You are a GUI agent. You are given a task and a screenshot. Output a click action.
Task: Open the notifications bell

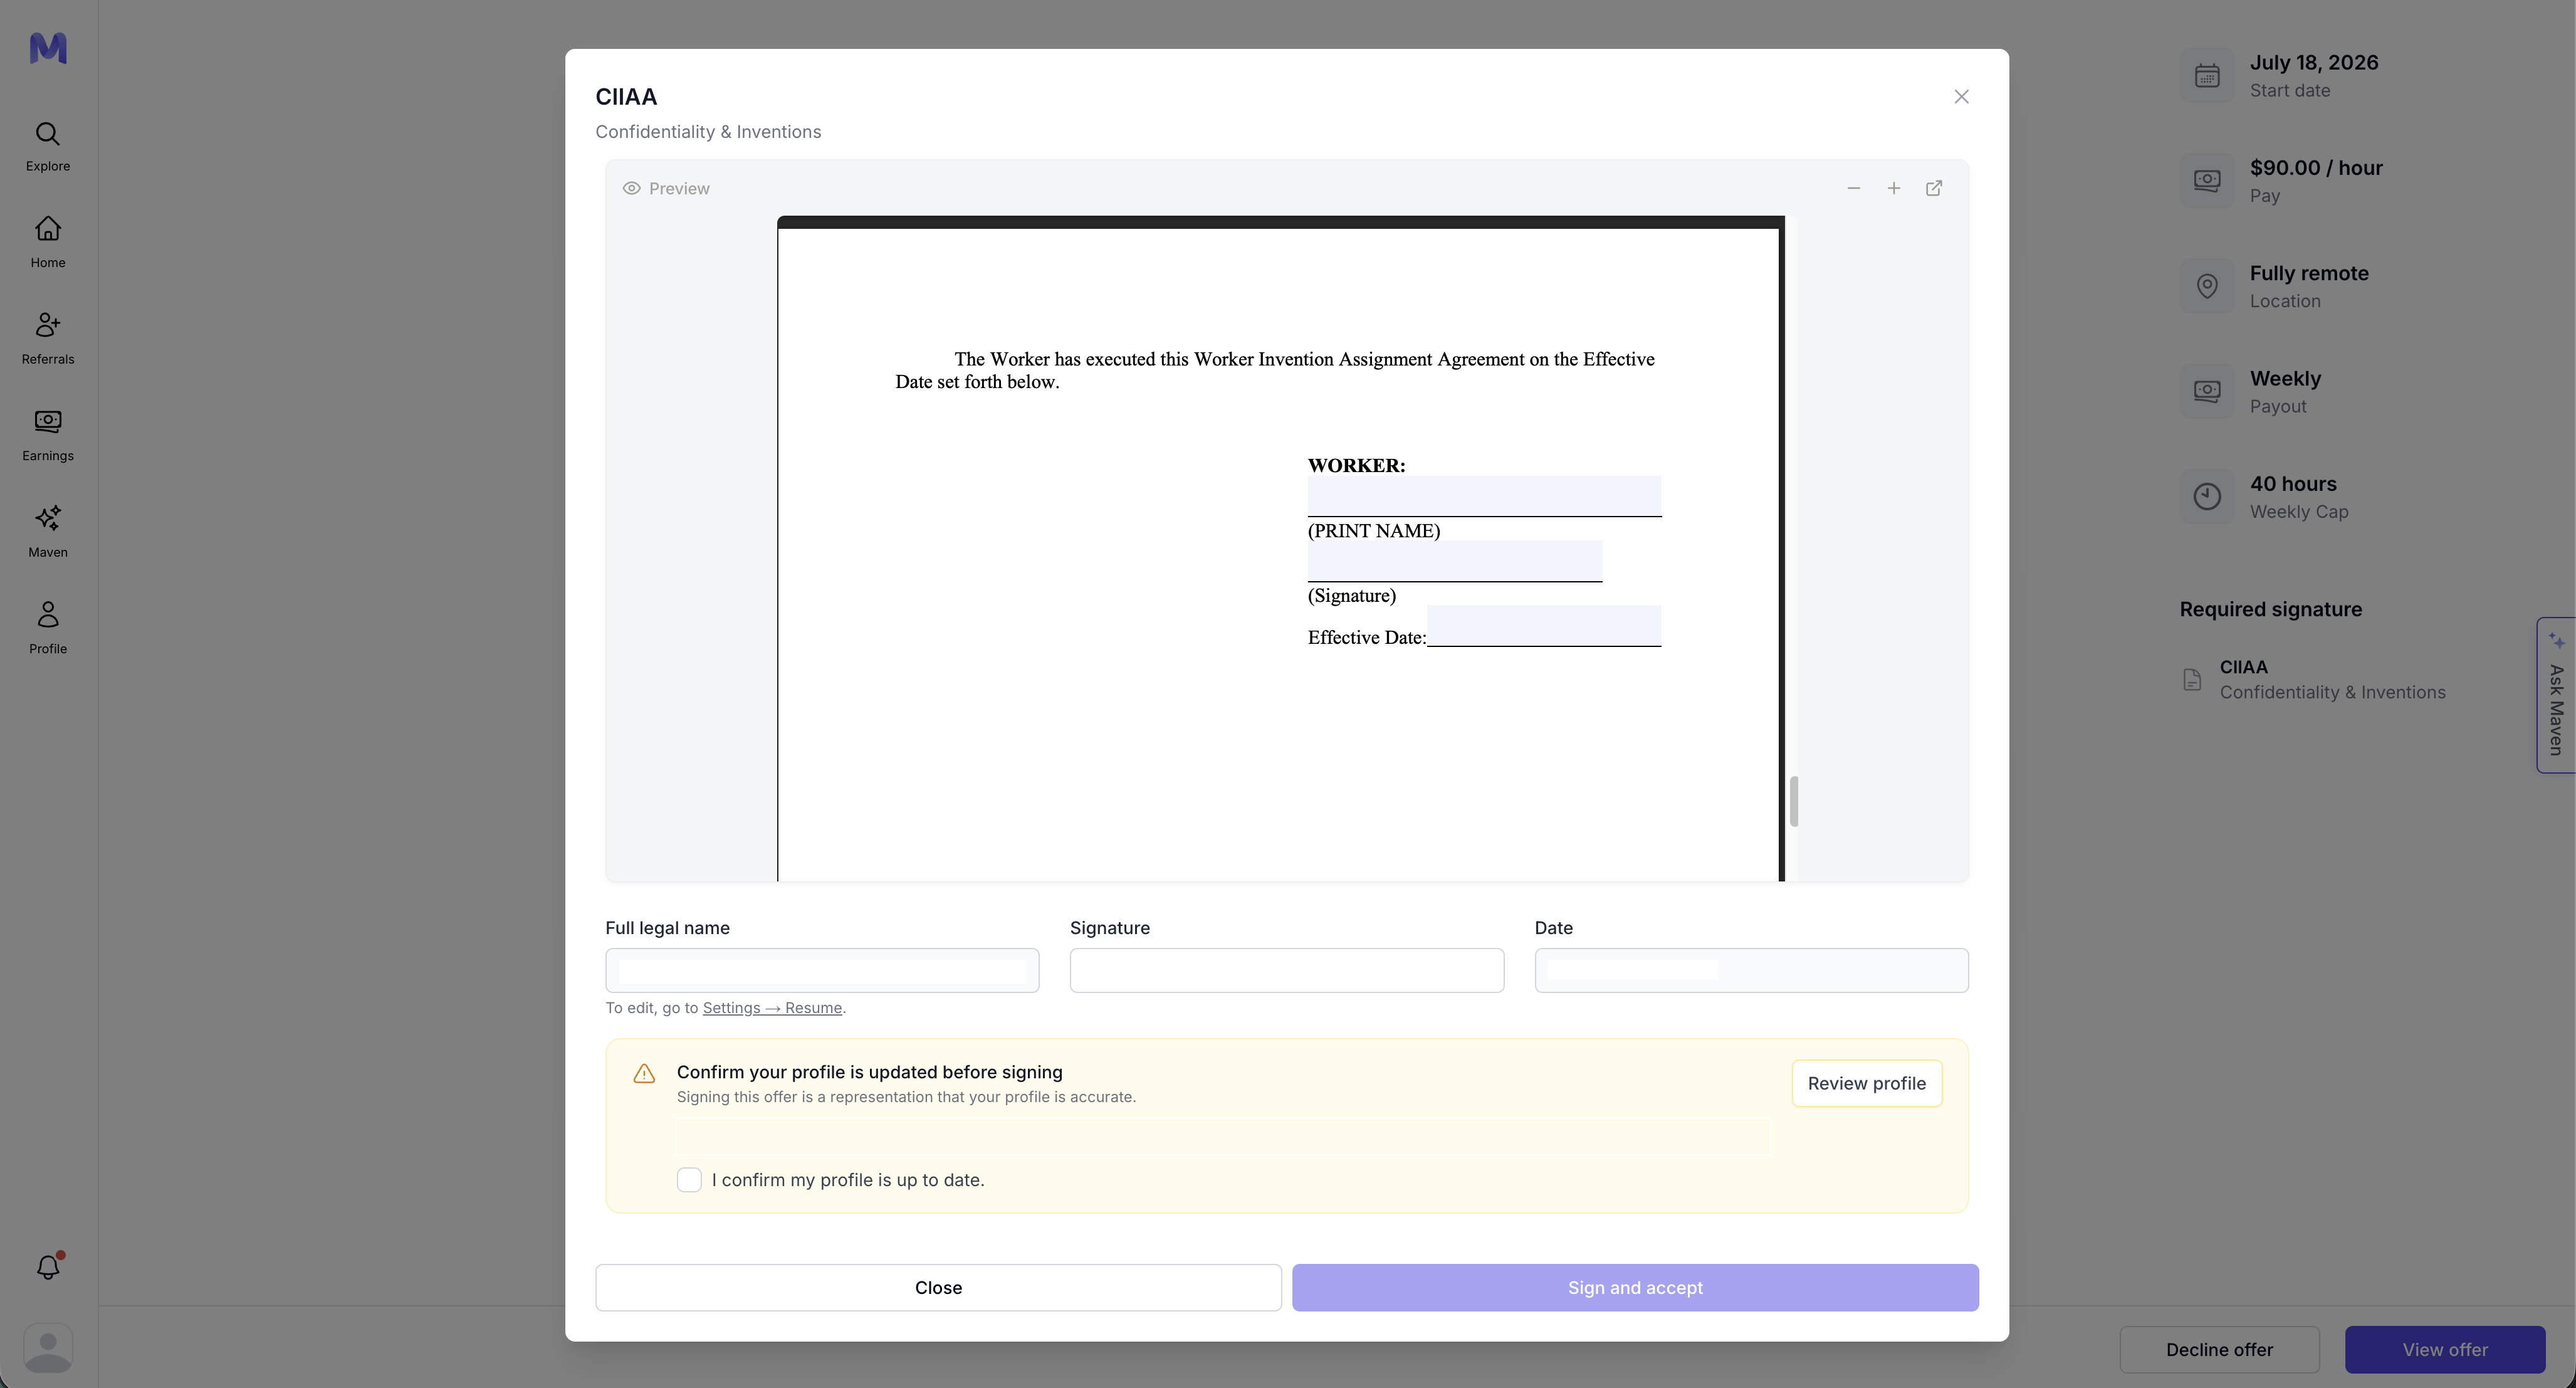[48, 1268]
